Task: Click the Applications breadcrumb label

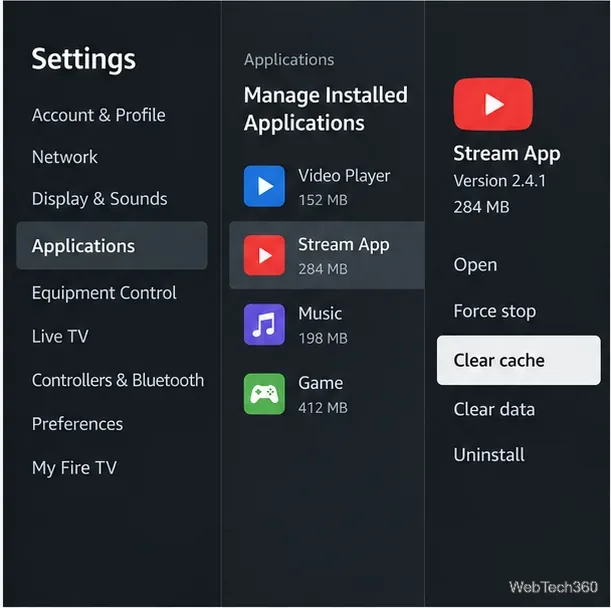Action: 289,60
